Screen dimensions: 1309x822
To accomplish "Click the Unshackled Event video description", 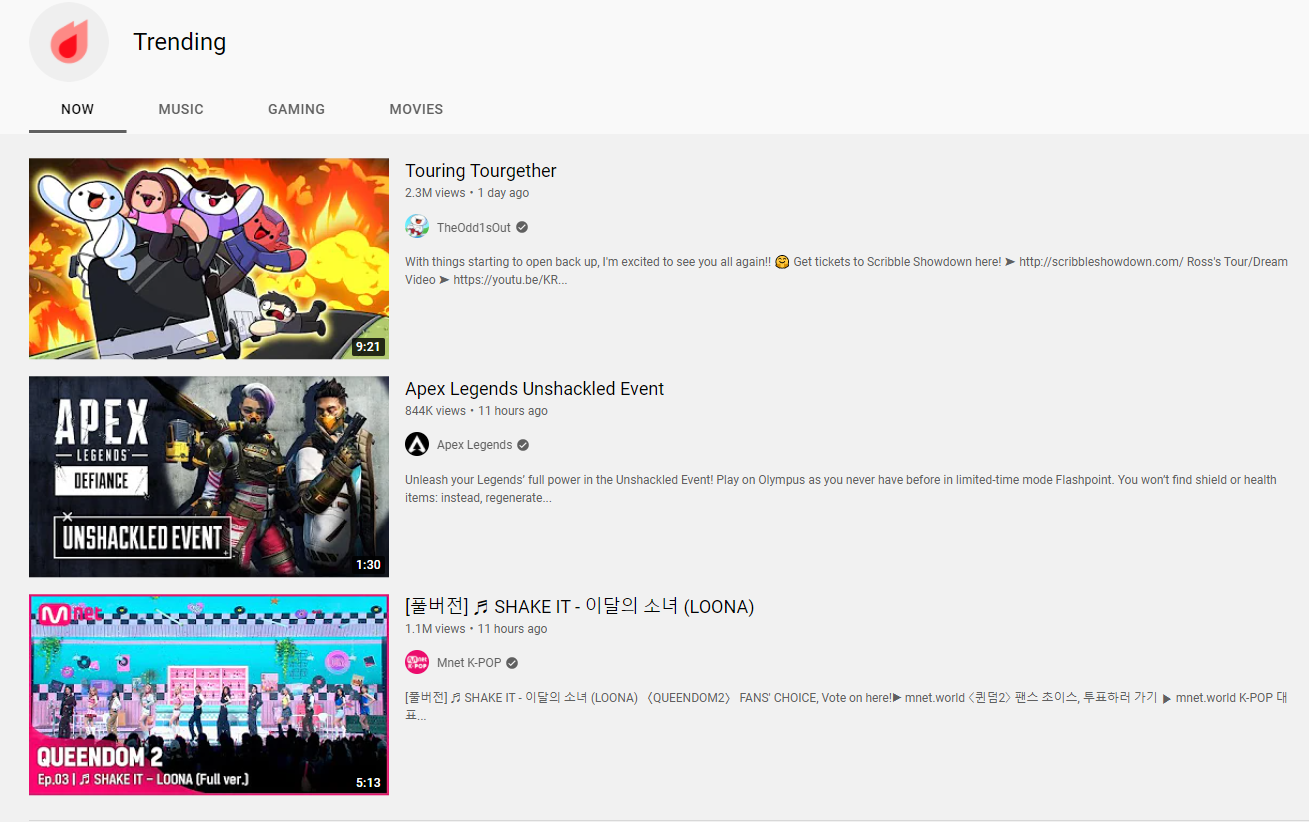I will [841, 489].
